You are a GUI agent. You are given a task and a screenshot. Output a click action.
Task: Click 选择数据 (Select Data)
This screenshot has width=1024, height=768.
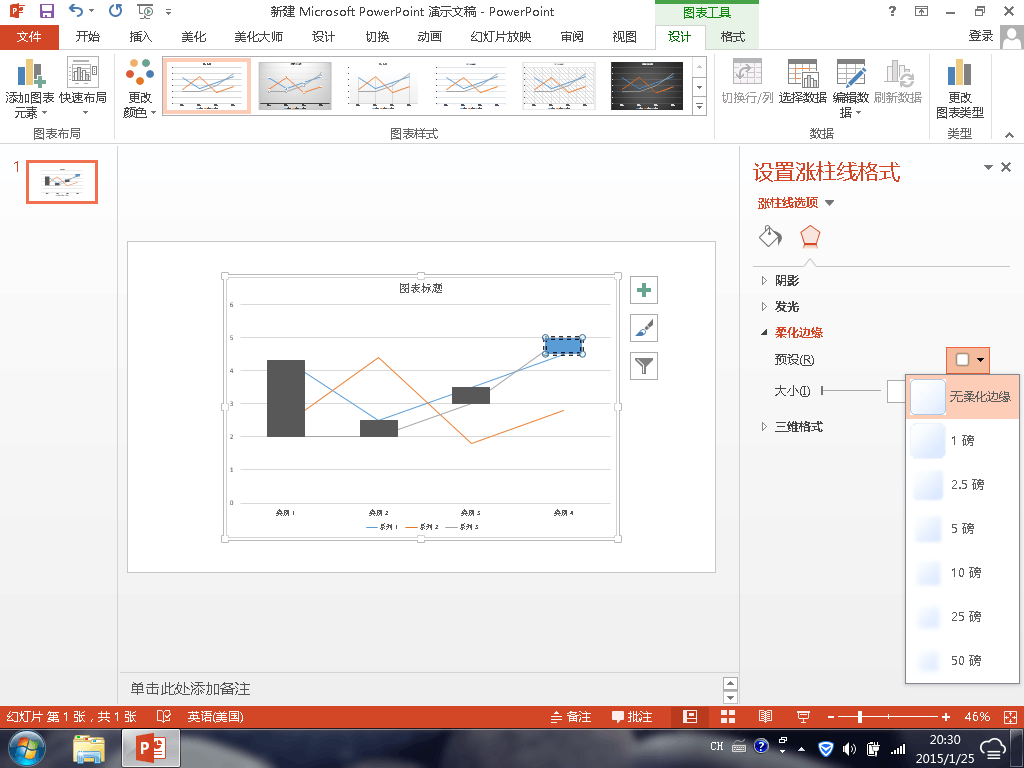pyautogui.click(x=803, y=82)
